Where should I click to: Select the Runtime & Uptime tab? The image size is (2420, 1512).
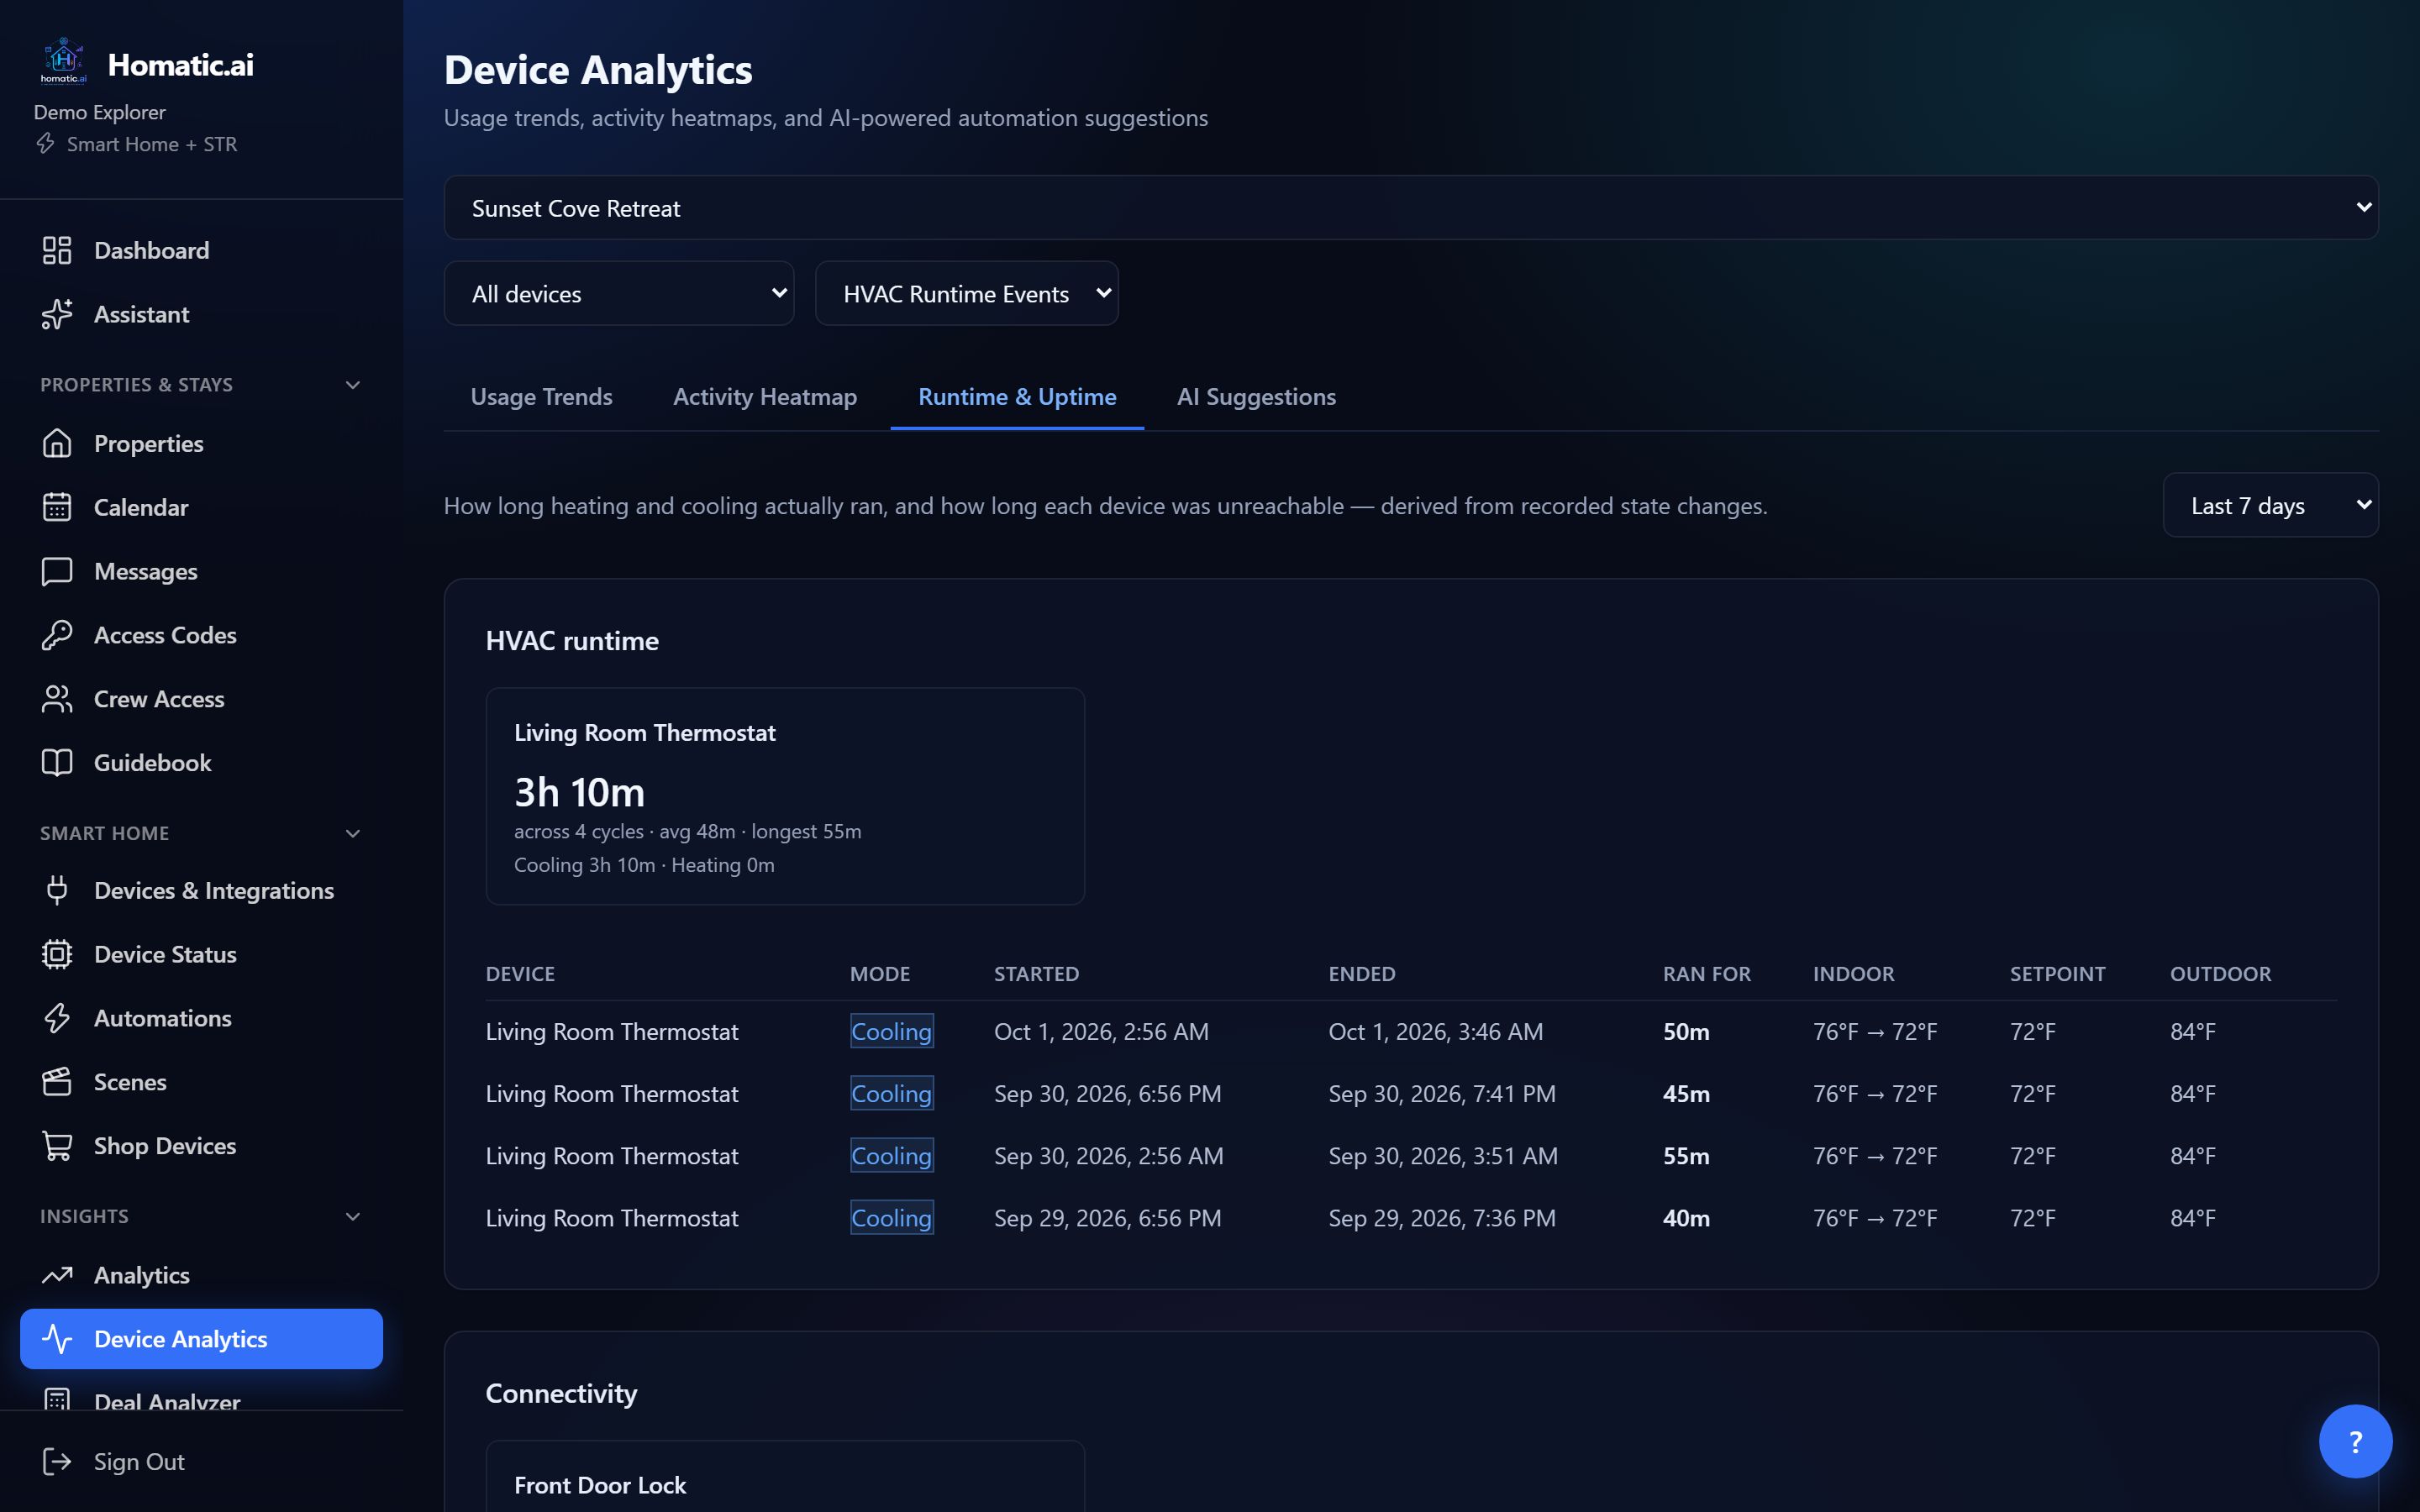(1017, 397)
